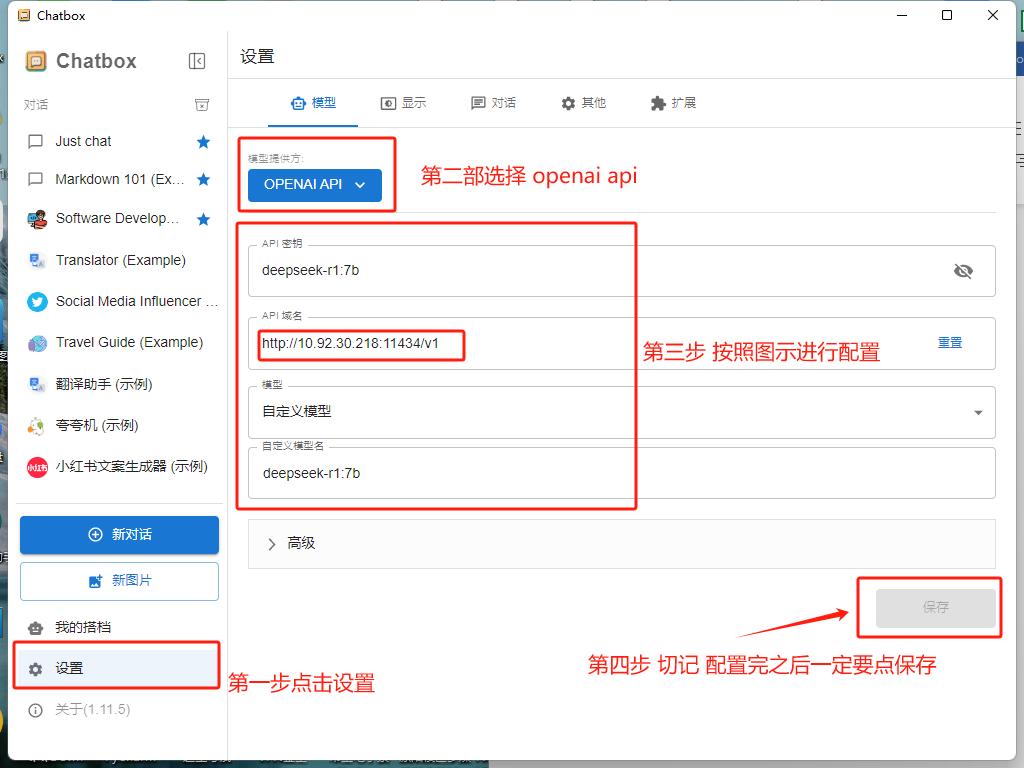The width and height of the screenshot is (1024, 768).
Task: Click the Chatbox logo icon
Action: pos(36,61)
